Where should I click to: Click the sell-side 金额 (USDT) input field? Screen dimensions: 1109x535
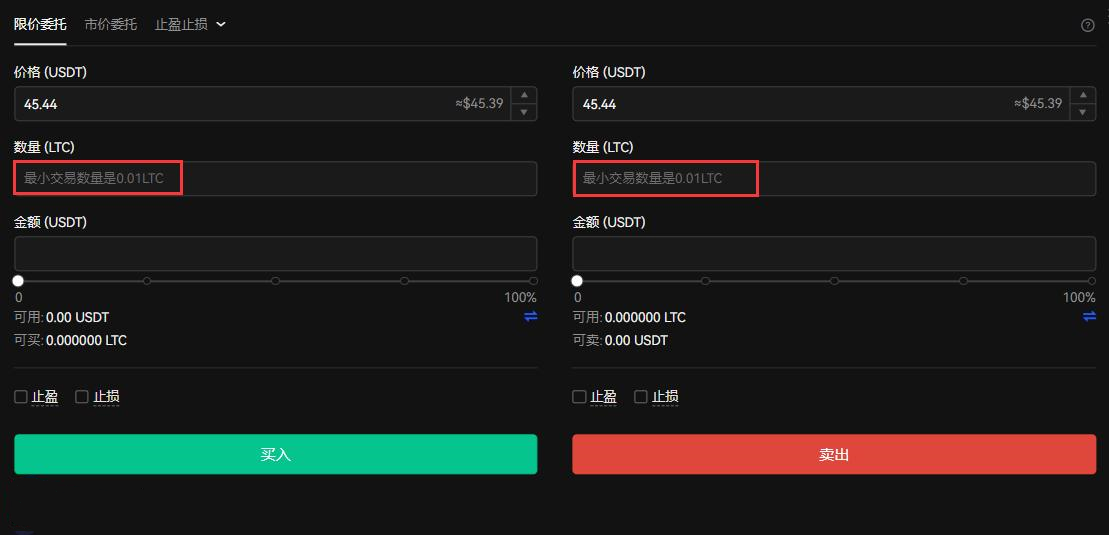click(834, 253)
